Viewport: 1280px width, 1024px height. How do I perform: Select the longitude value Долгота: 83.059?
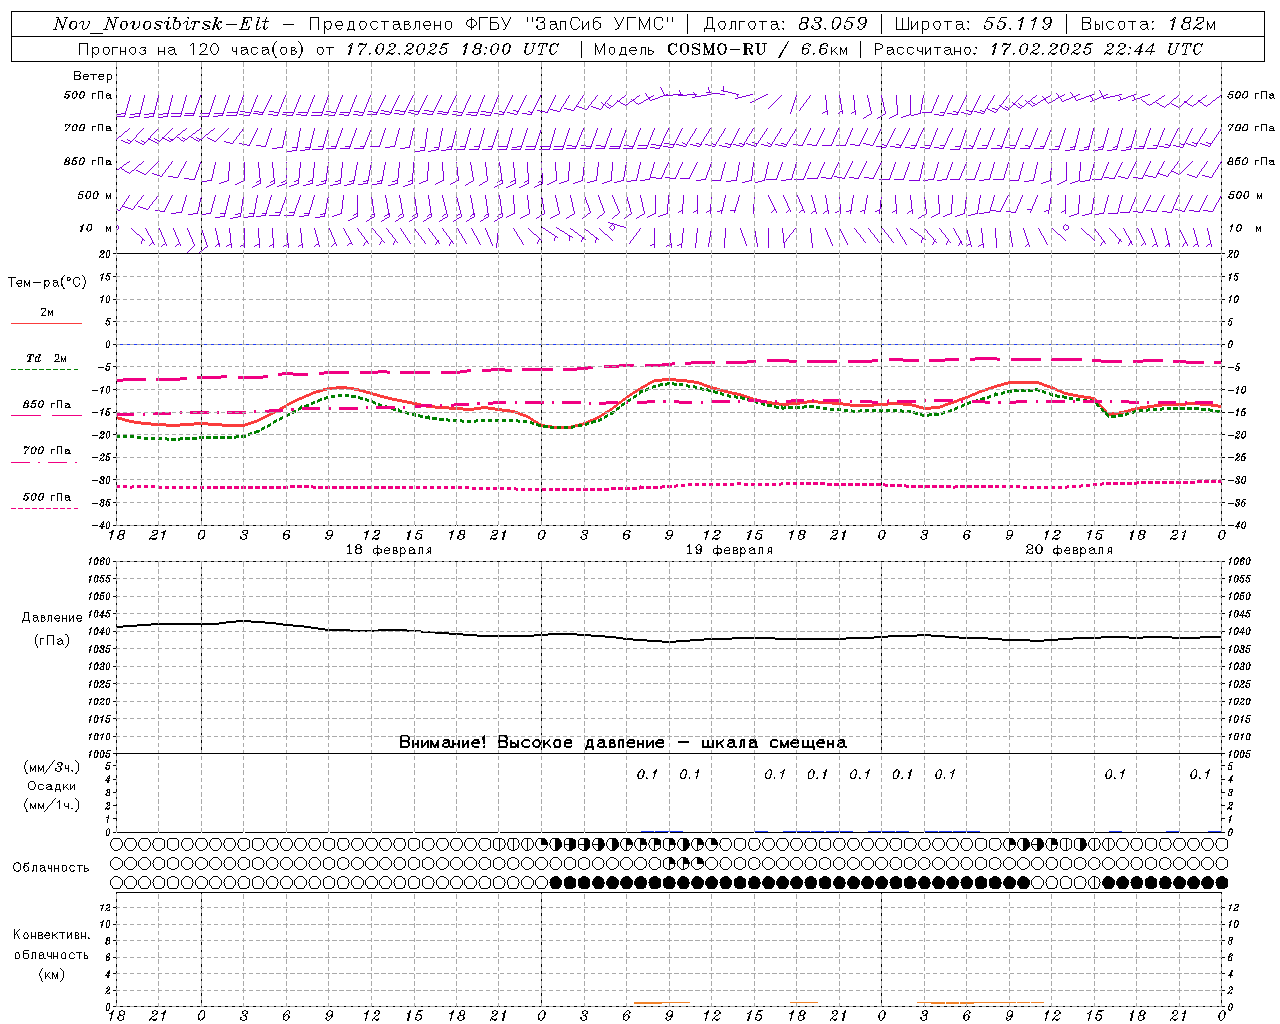coord(785,24)
